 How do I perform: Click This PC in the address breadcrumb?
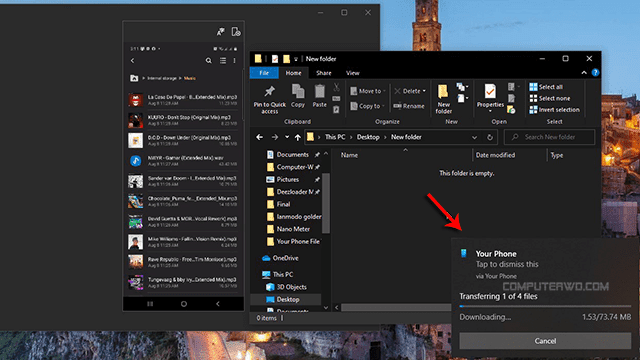[x=335, y=137]
